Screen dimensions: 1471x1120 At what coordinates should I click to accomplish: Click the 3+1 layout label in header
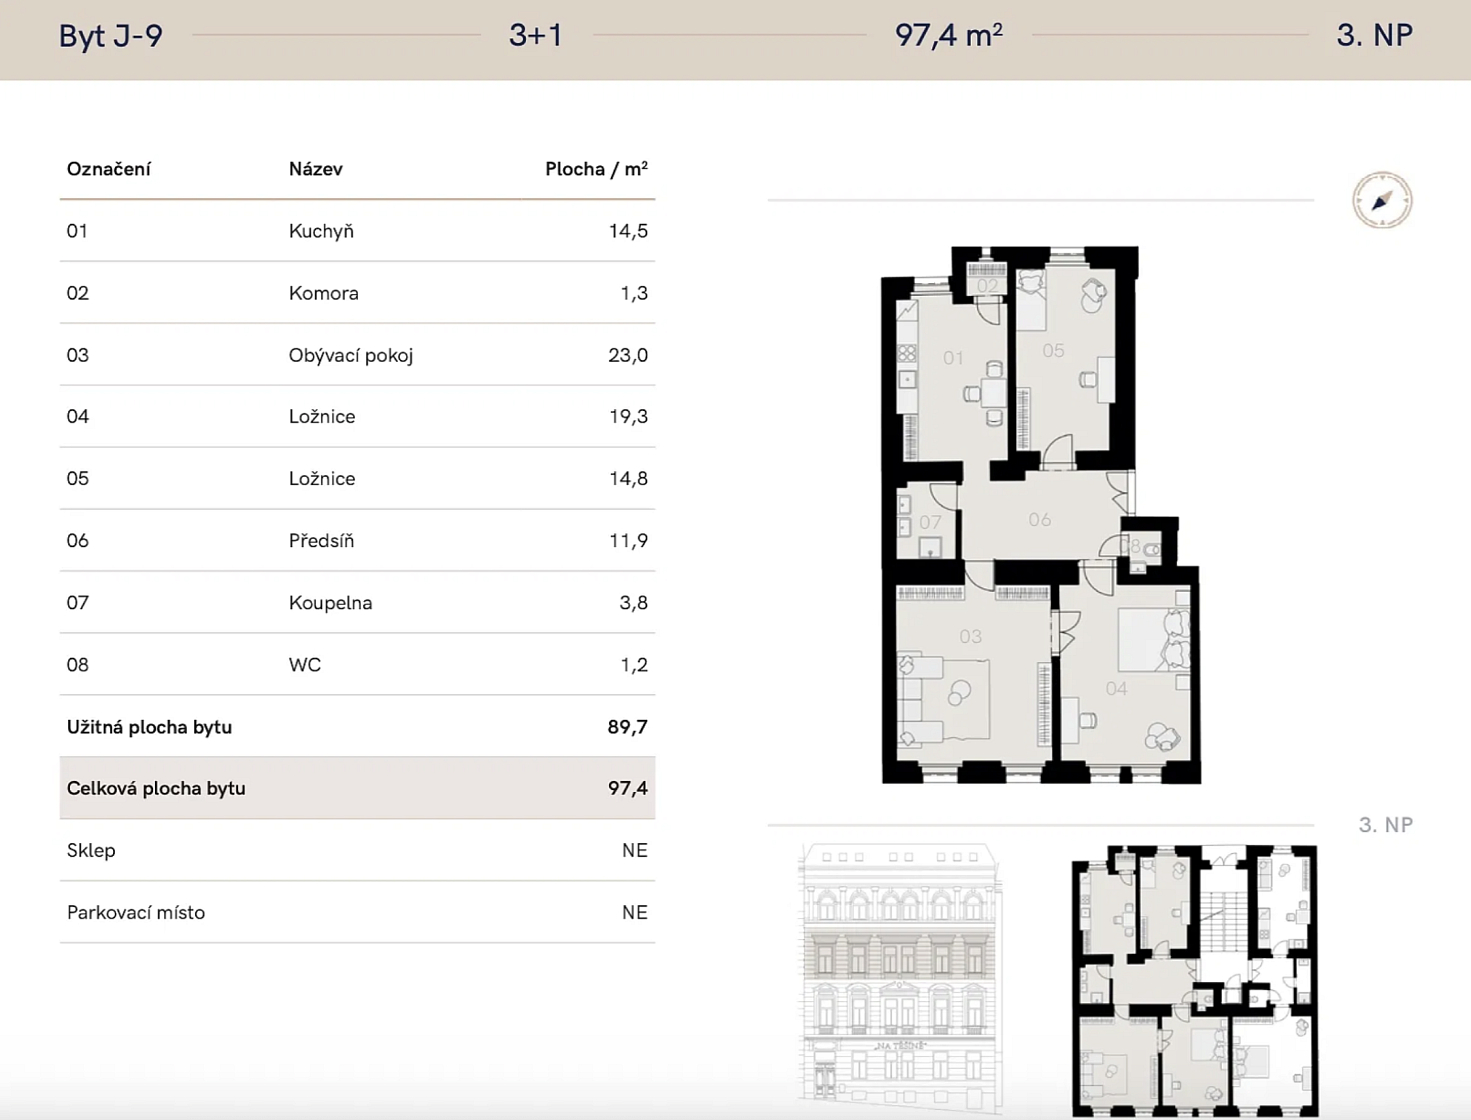pos(535,36)
